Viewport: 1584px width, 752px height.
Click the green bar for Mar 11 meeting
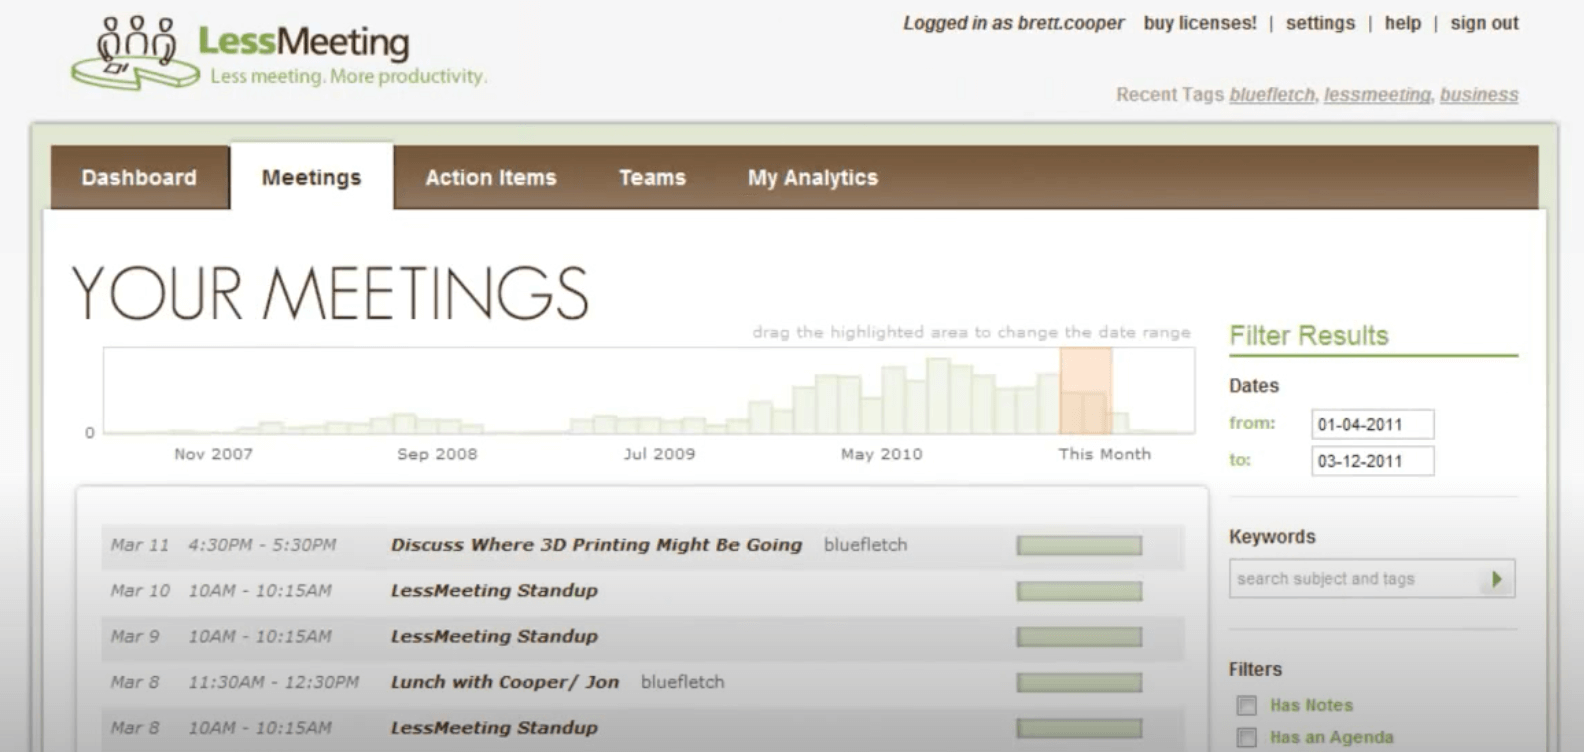coord(1079,545)
